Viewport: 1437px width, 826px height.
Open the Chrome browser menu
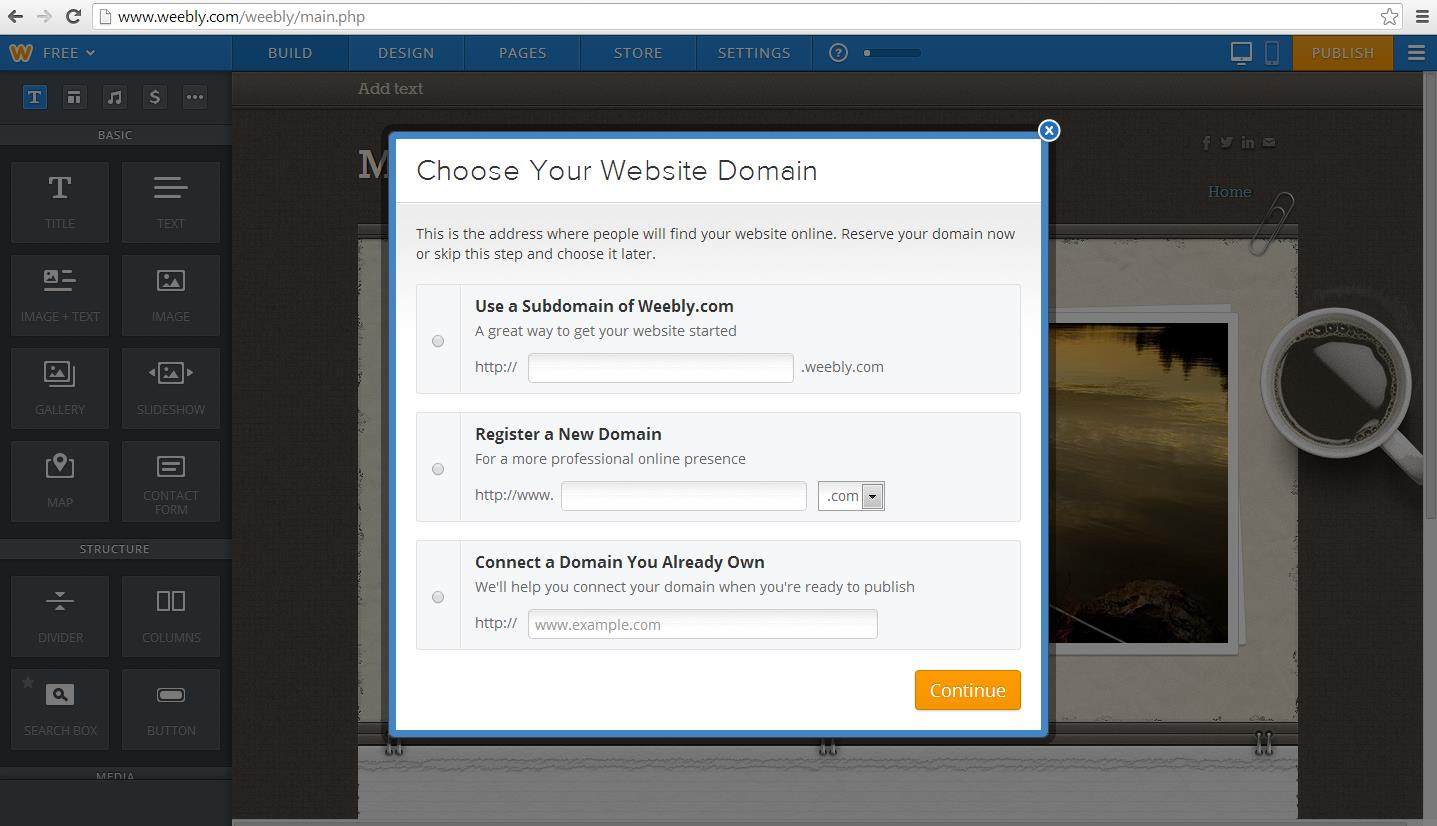(1422, 16)
